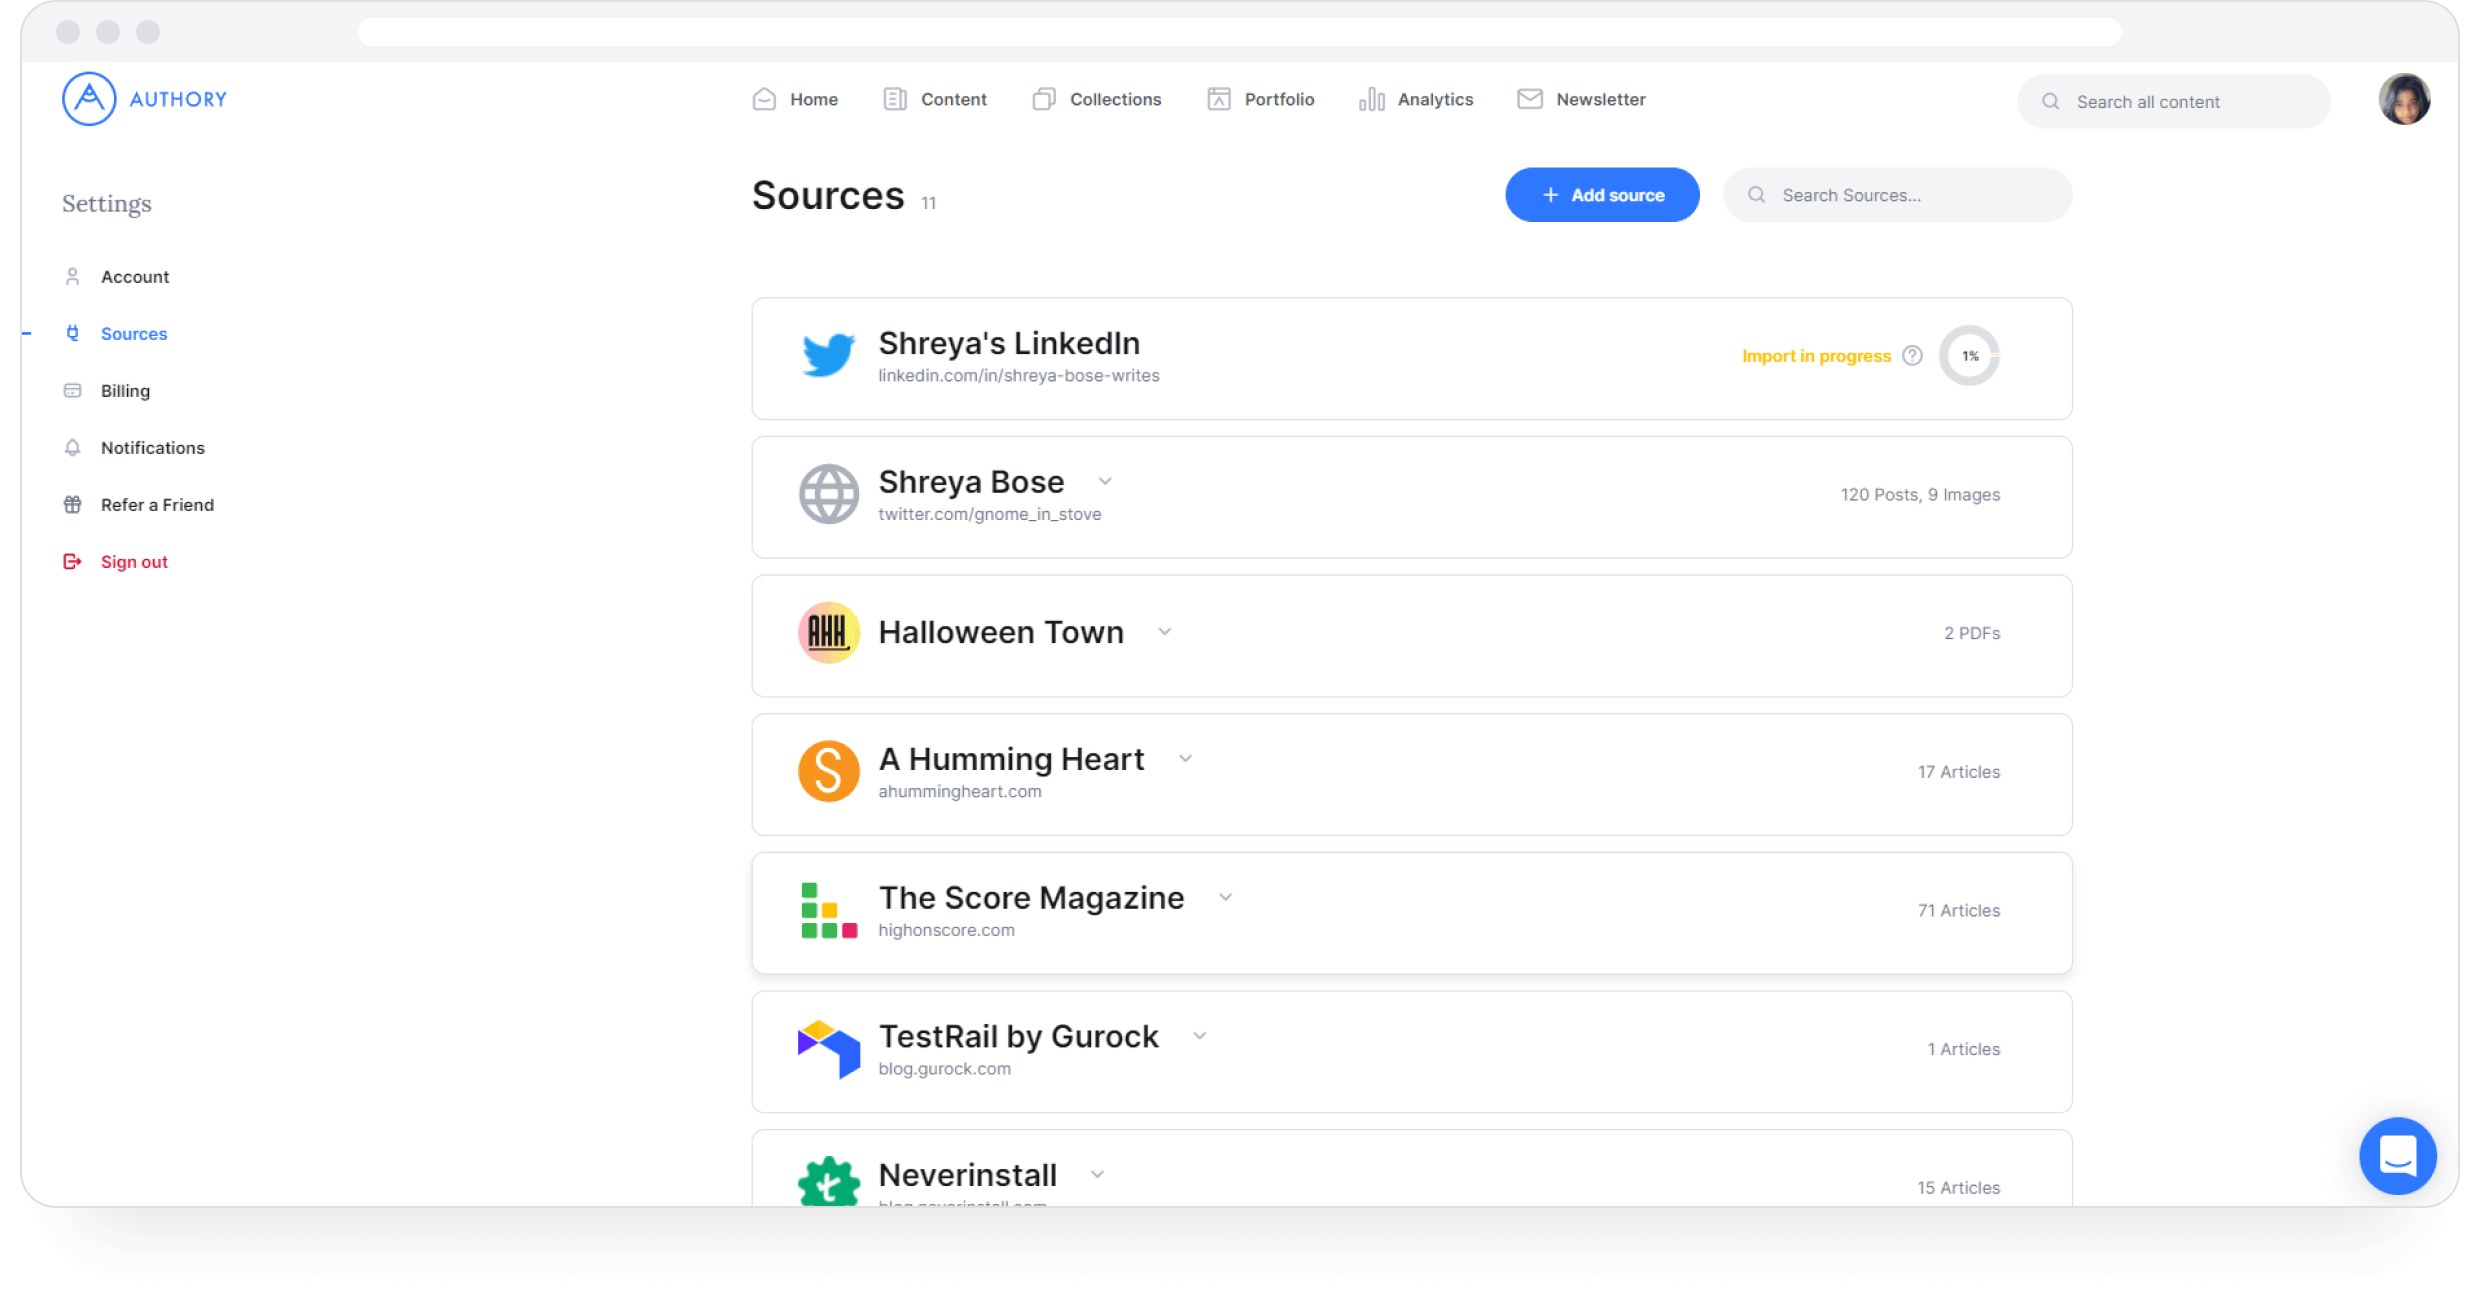Viewport: 2480px width, 1308px height.
Task: Click the TestRail by Gurock logo
Action: [829, 1049]
